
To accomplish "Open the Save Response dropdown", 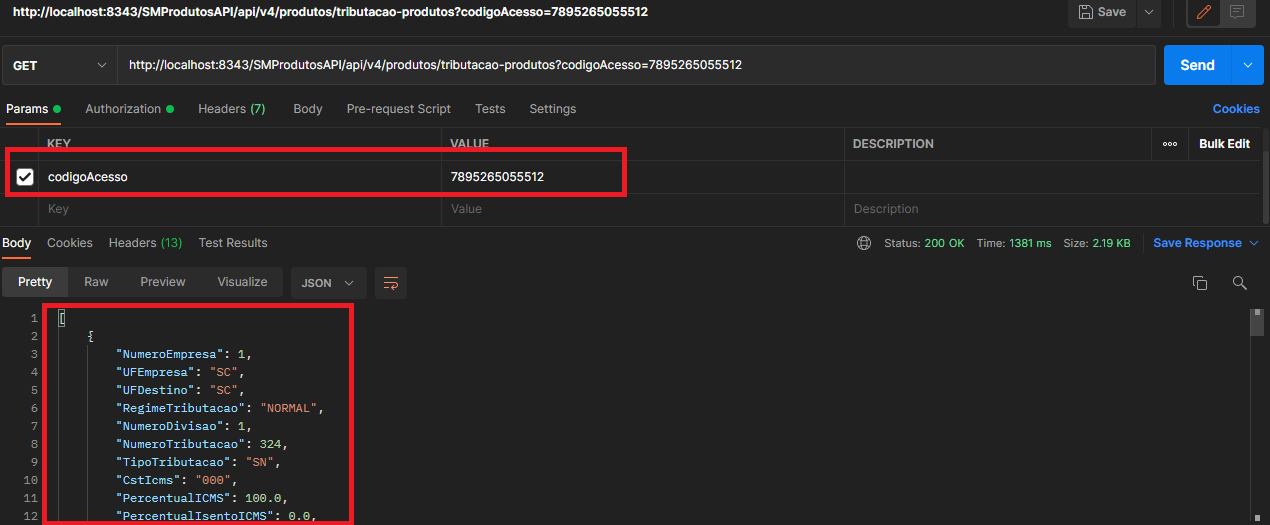I will (x=1205, y=243).
